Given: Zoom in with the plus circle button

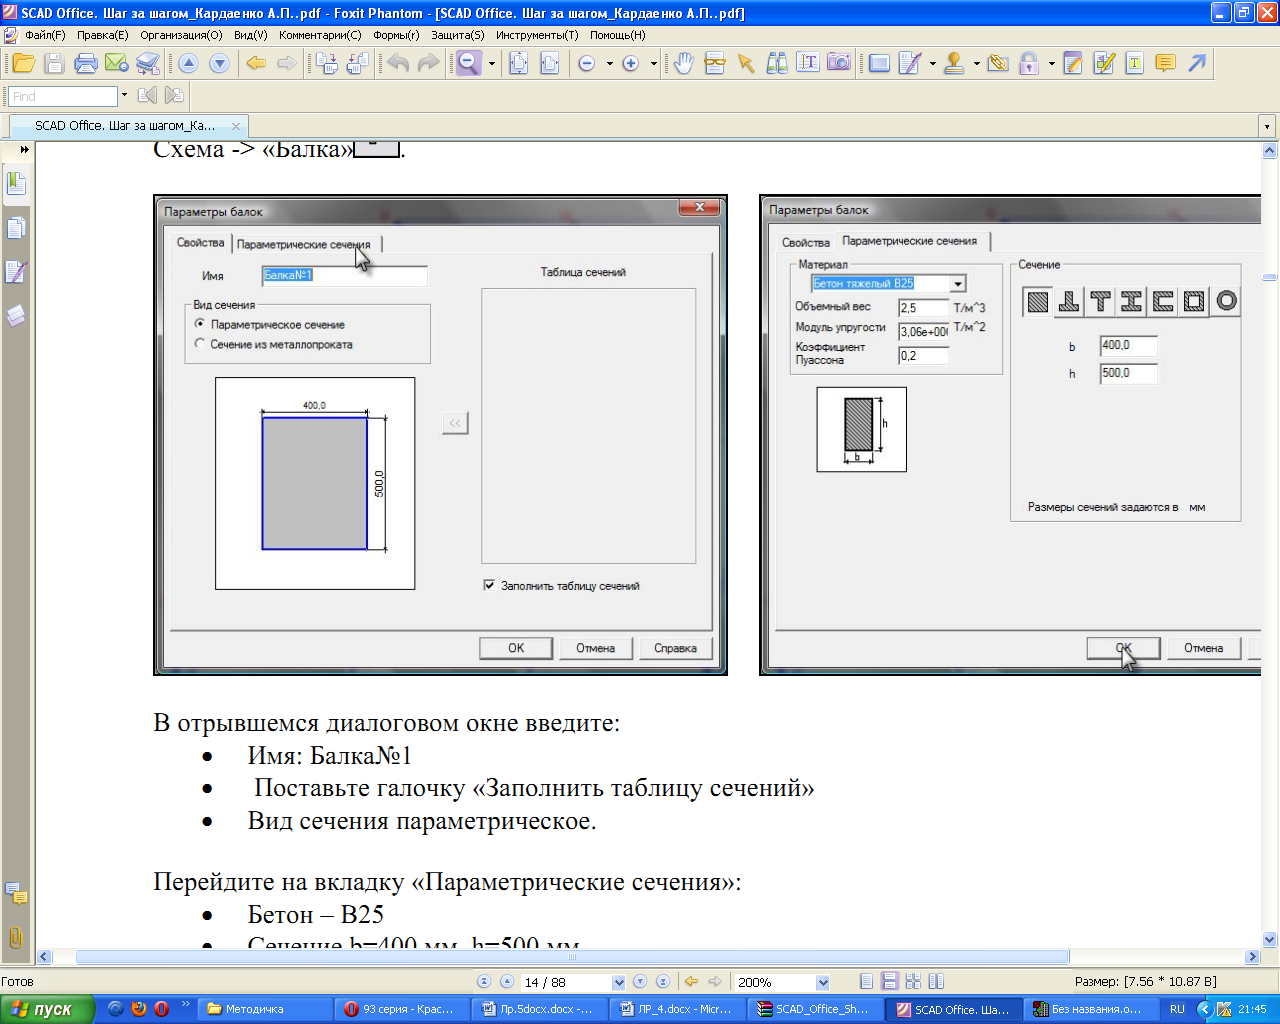Looking at the screenshot, I should [631, 63].
